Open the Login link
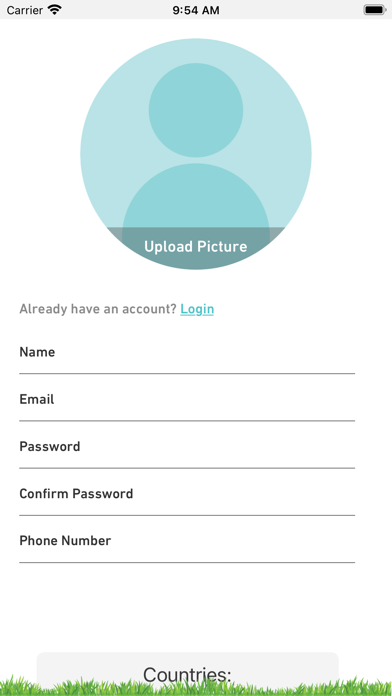392x696 pixels. [197, 309]
